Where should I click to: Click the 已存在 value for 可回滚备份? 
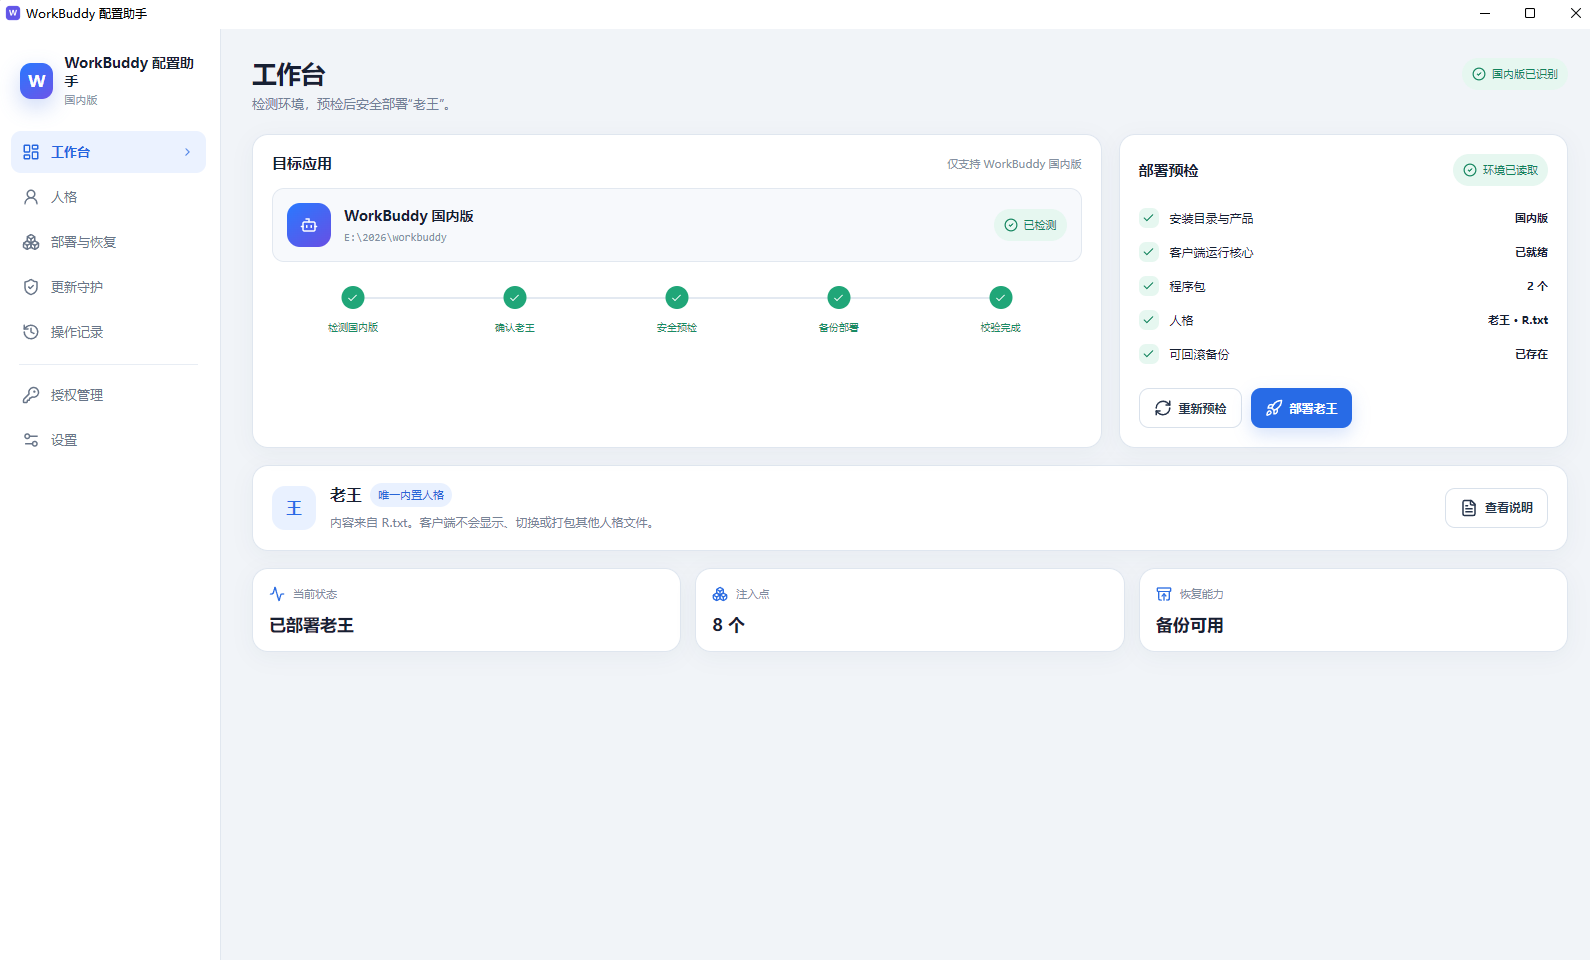point(1531,354)
